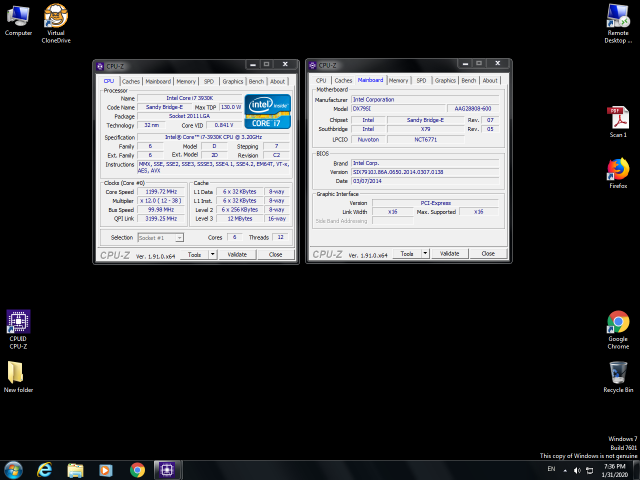Open the Recycle Bin

point(618,377)
